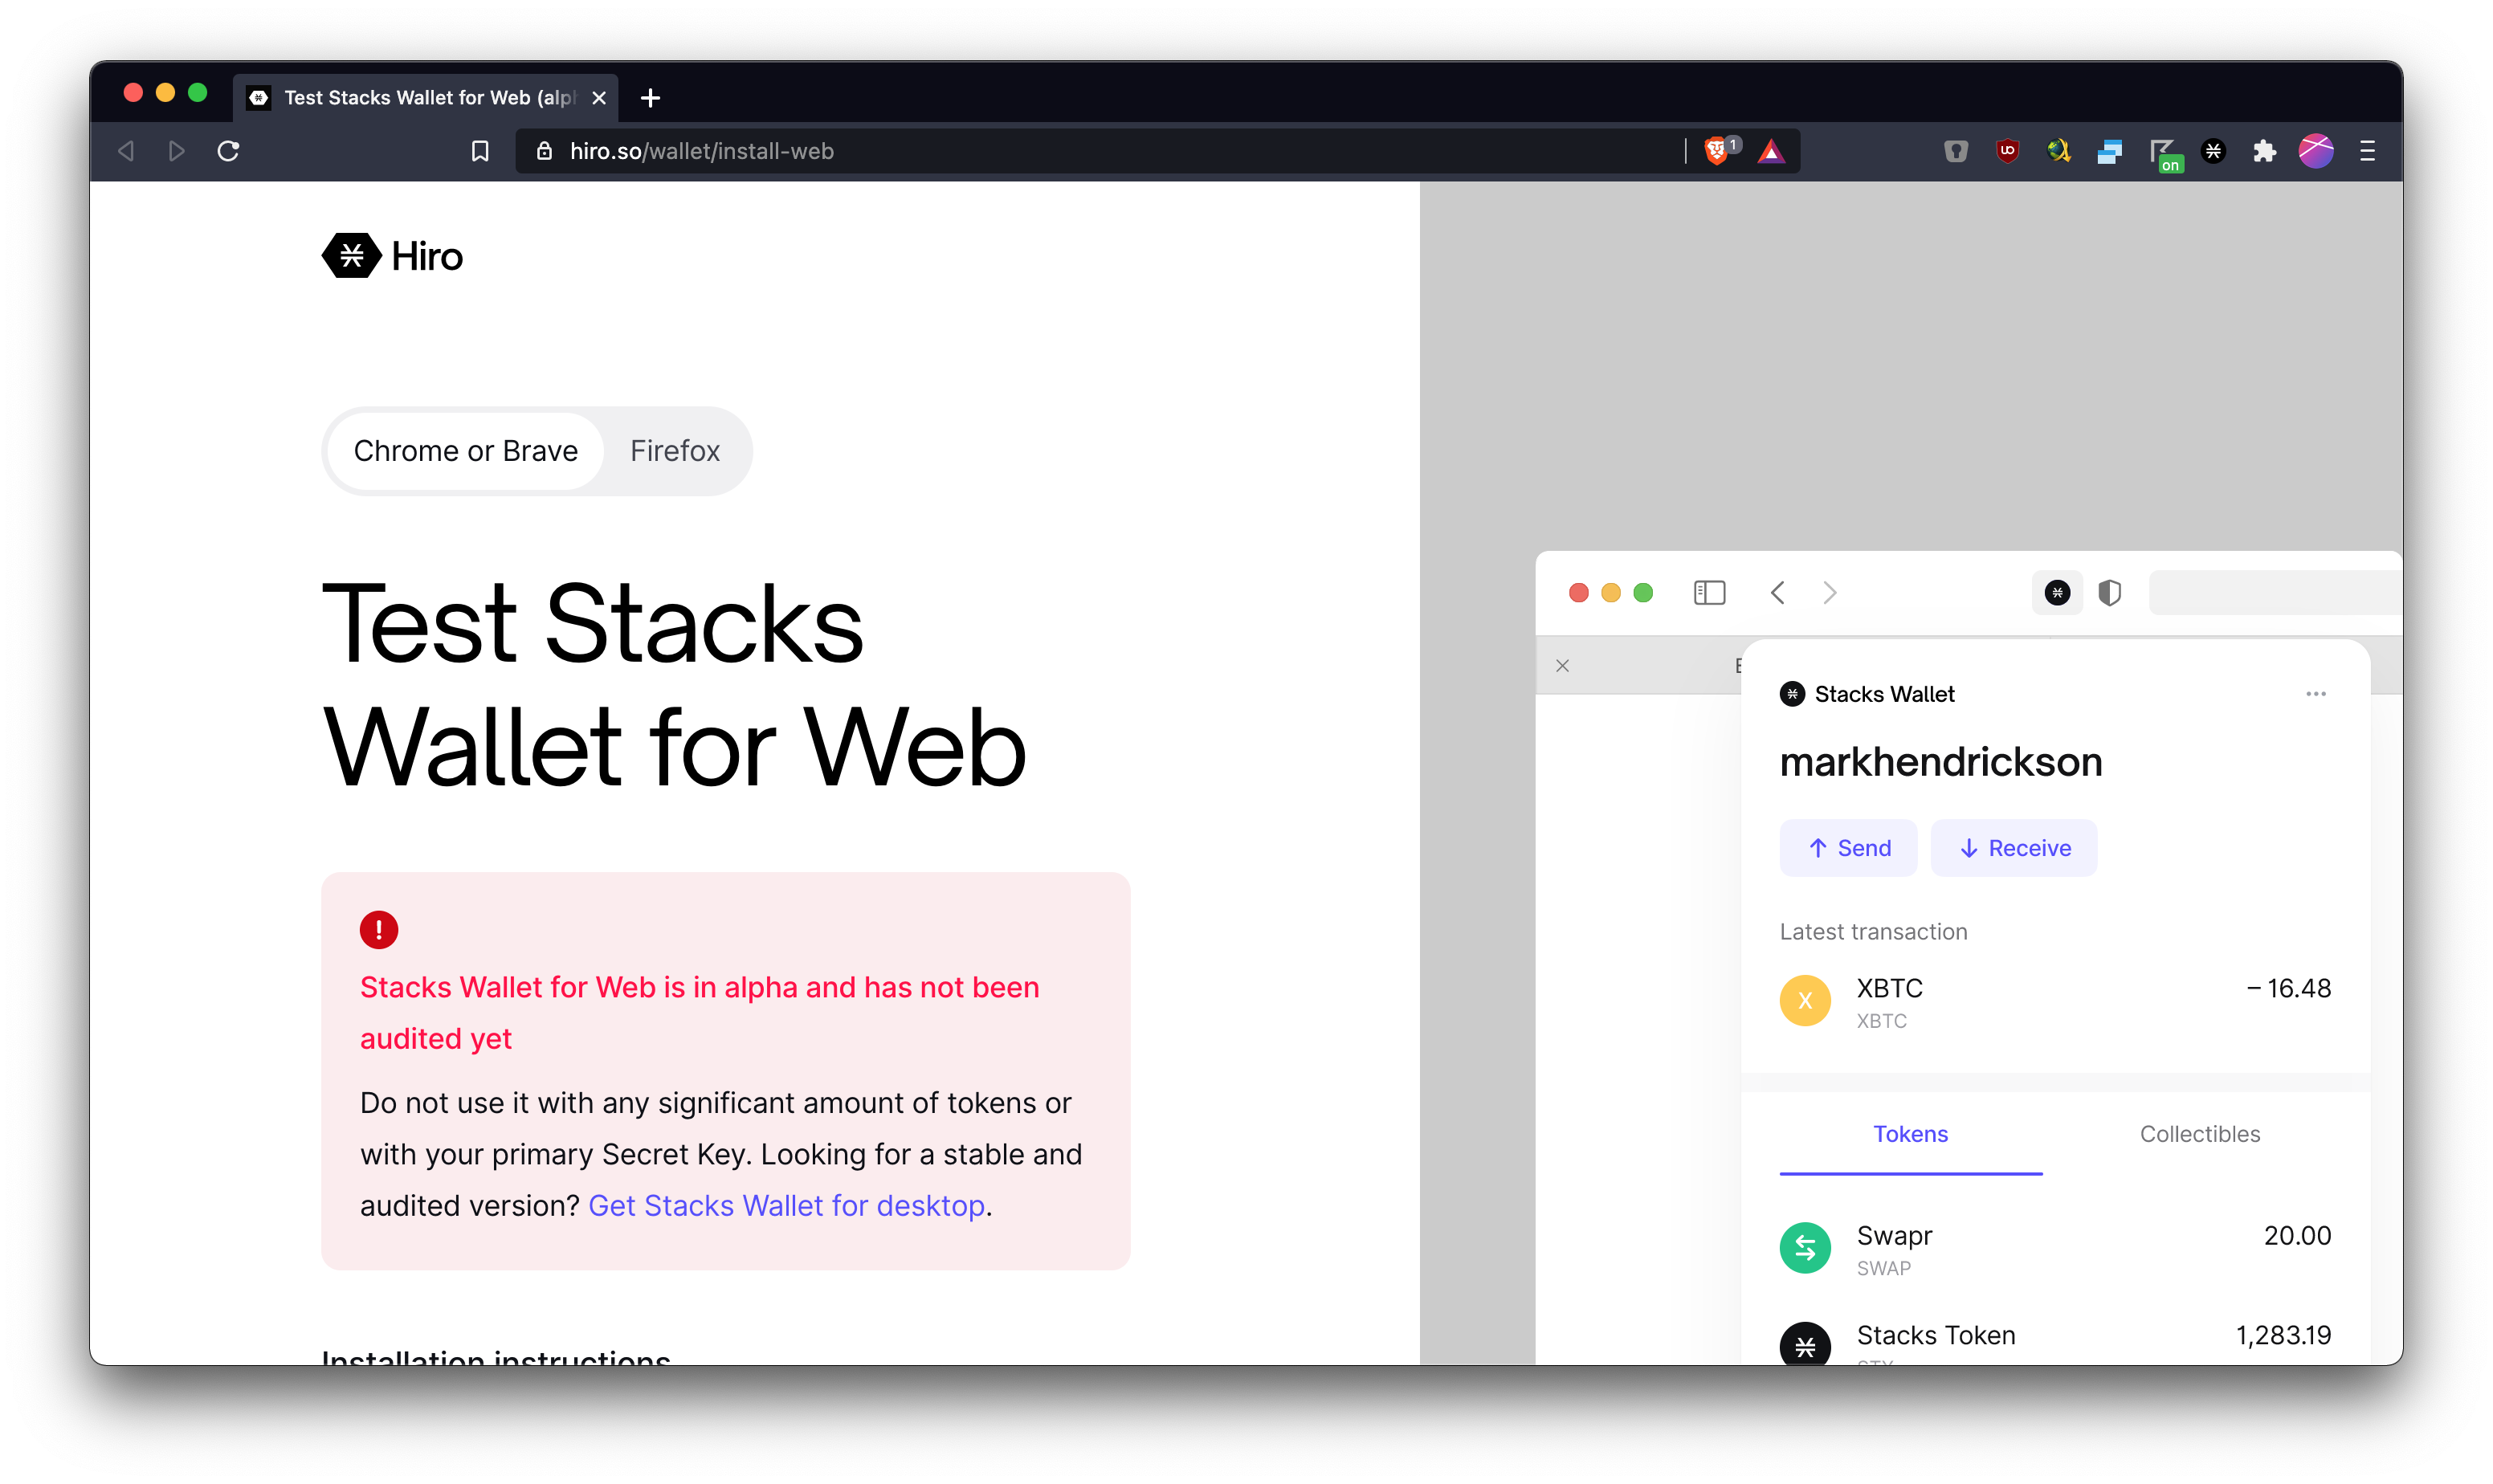Screen dimensions: 2493x1484
Task: Click the "Swapr" token name
Action: 1894,1237
